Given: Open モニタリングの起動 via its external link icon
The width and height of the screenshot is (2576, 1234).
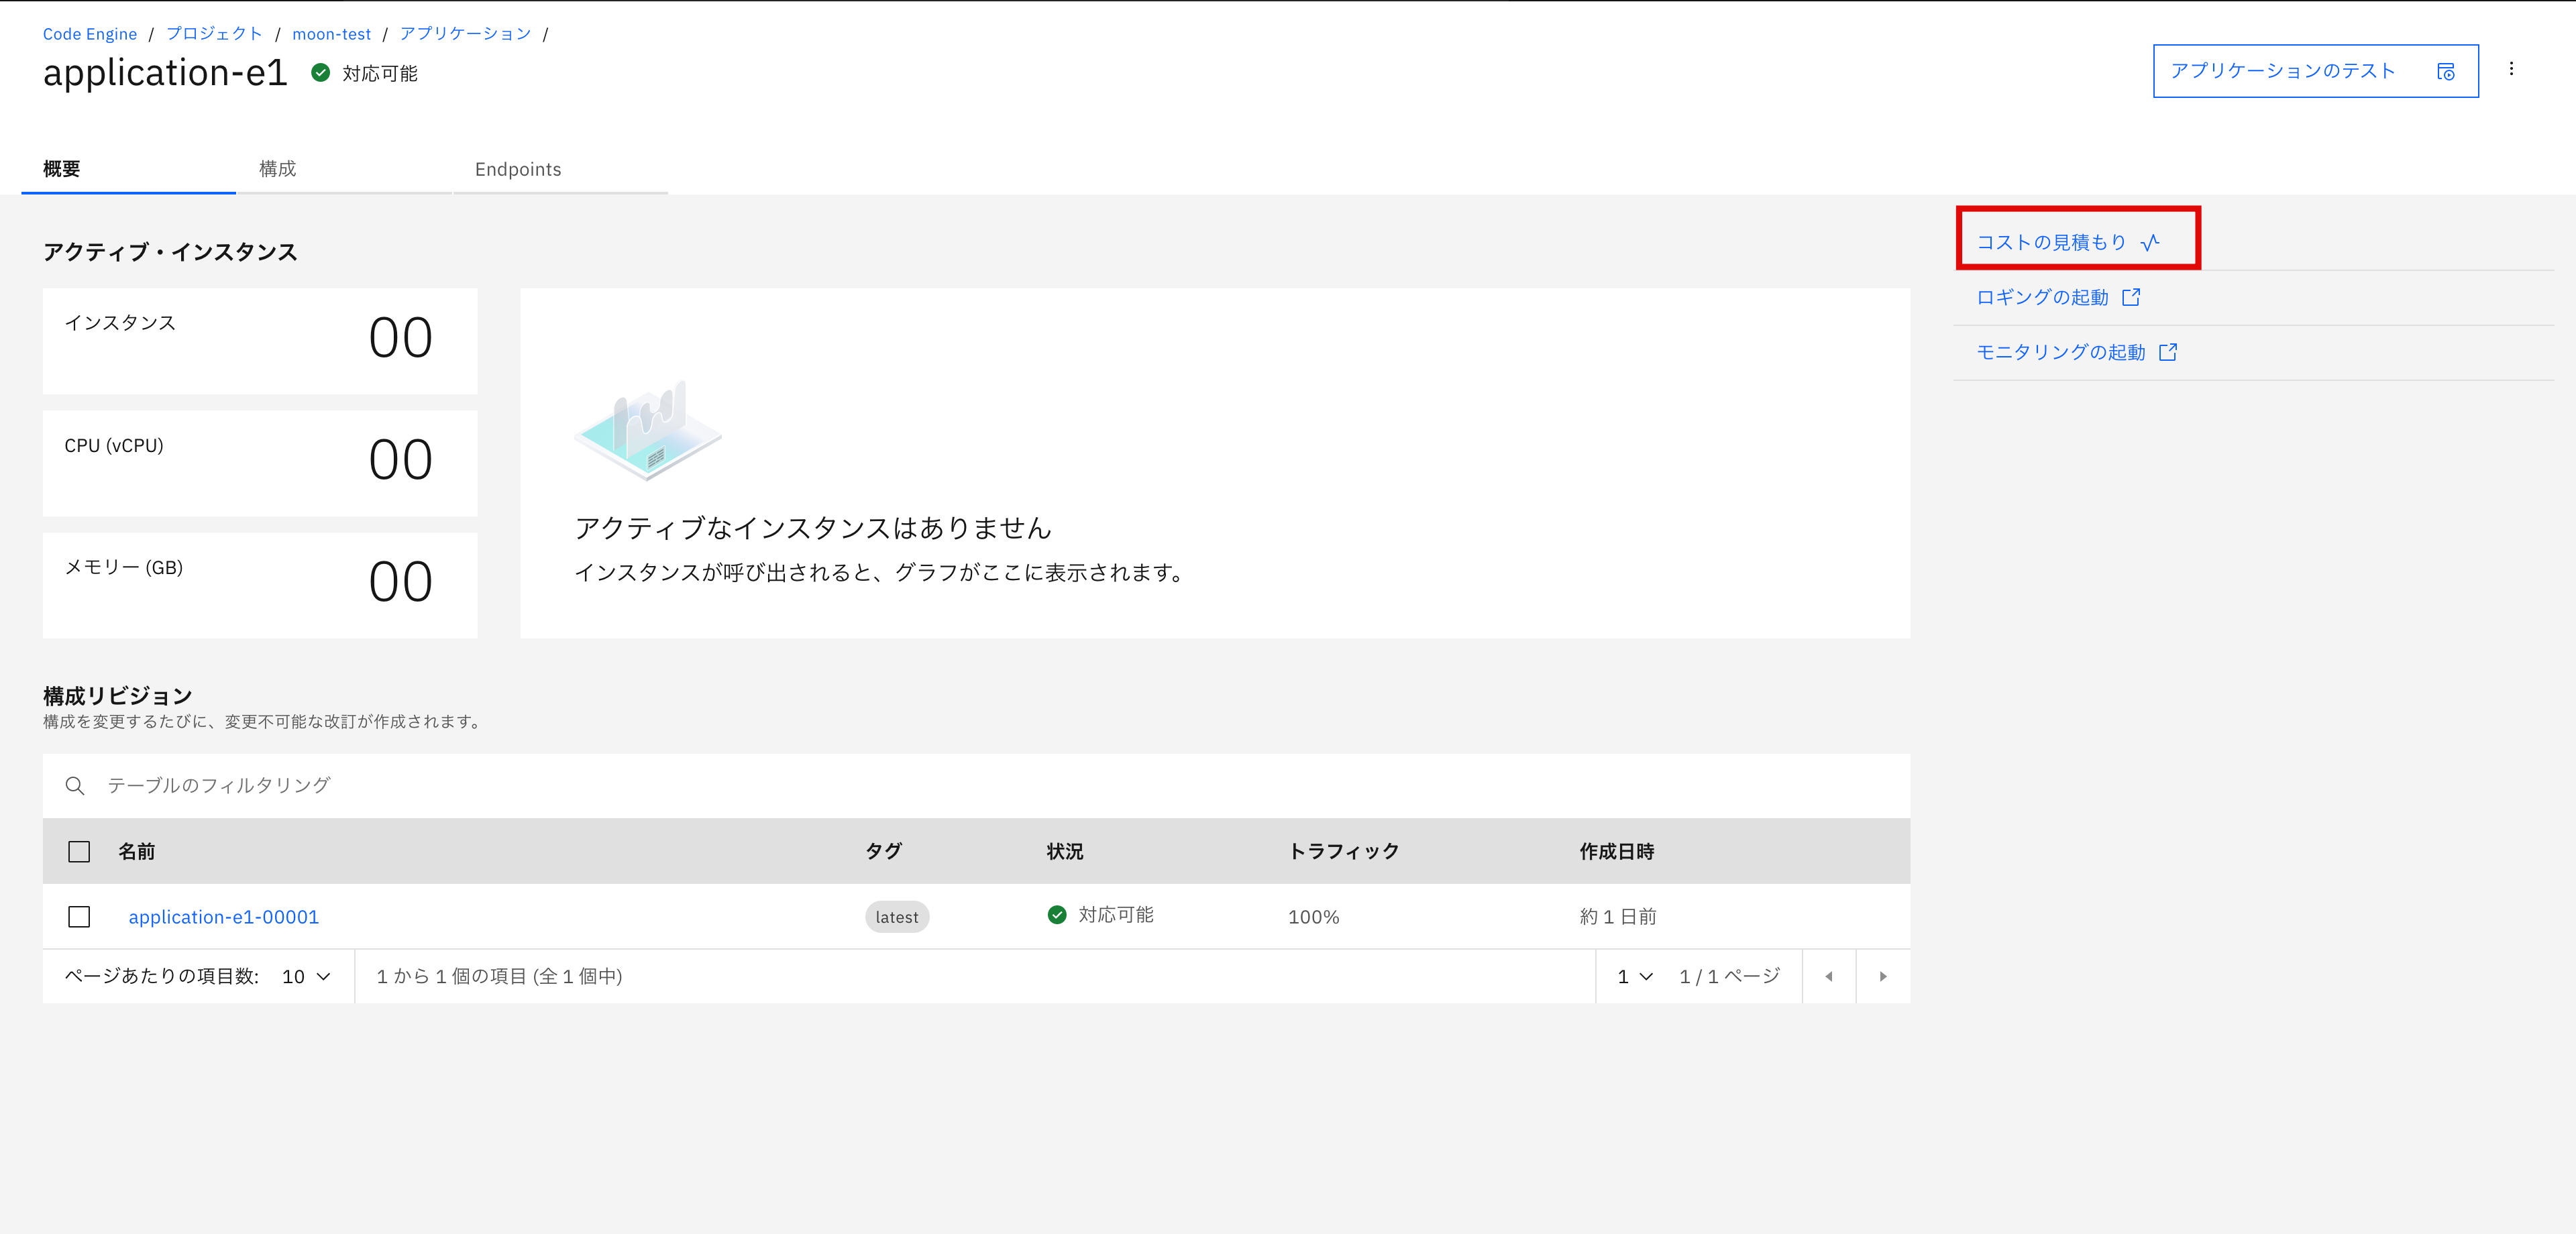Looking at the screenshot, I should (x=2169, y=351).
